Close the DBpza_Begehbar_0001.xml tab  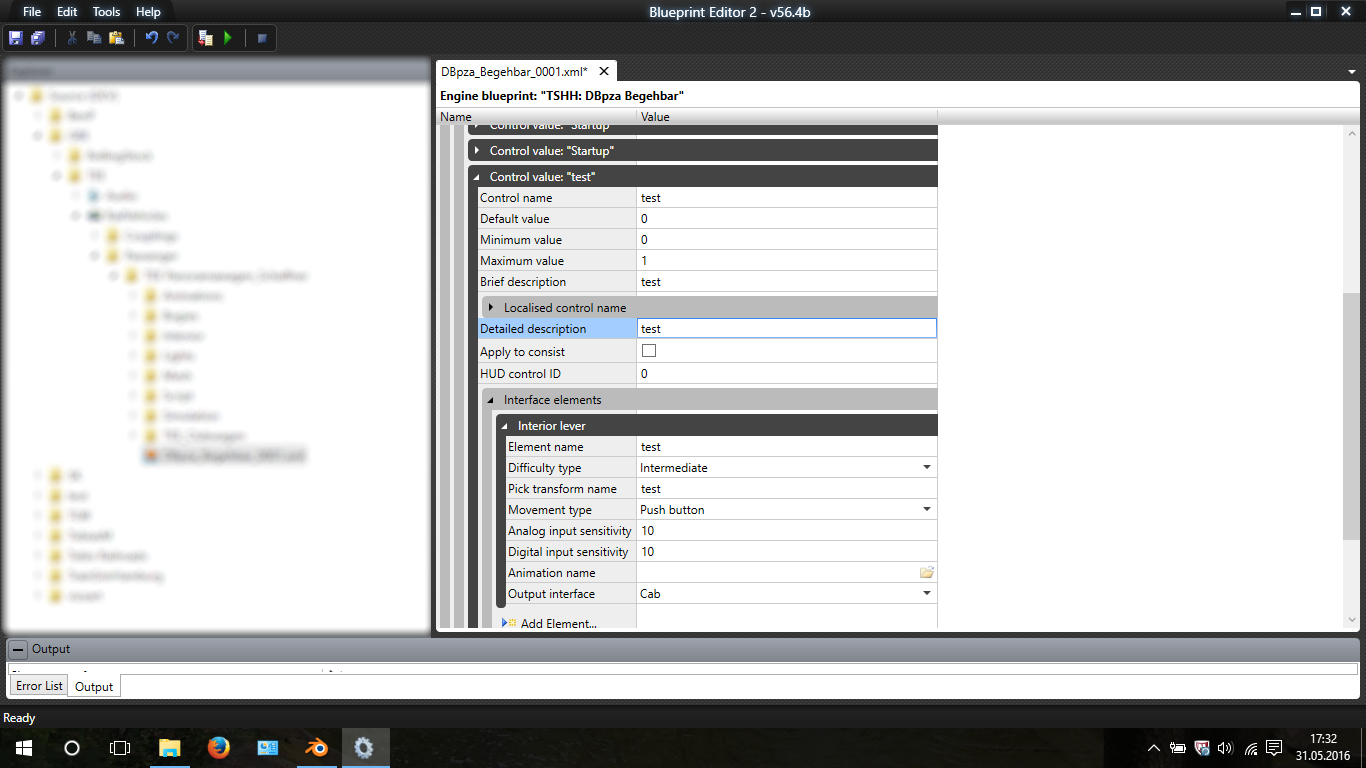pos(603,71)
